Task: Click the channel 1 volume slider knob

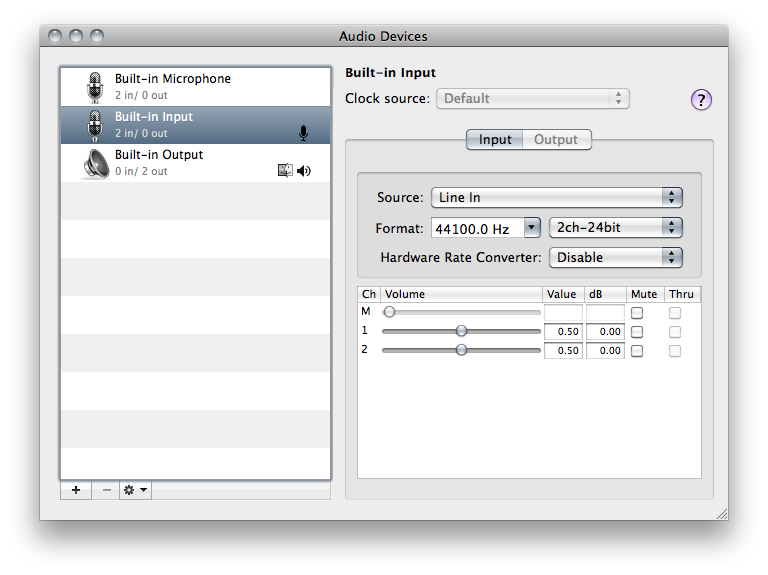Action: pyautogui.click(x=461, y=331)
